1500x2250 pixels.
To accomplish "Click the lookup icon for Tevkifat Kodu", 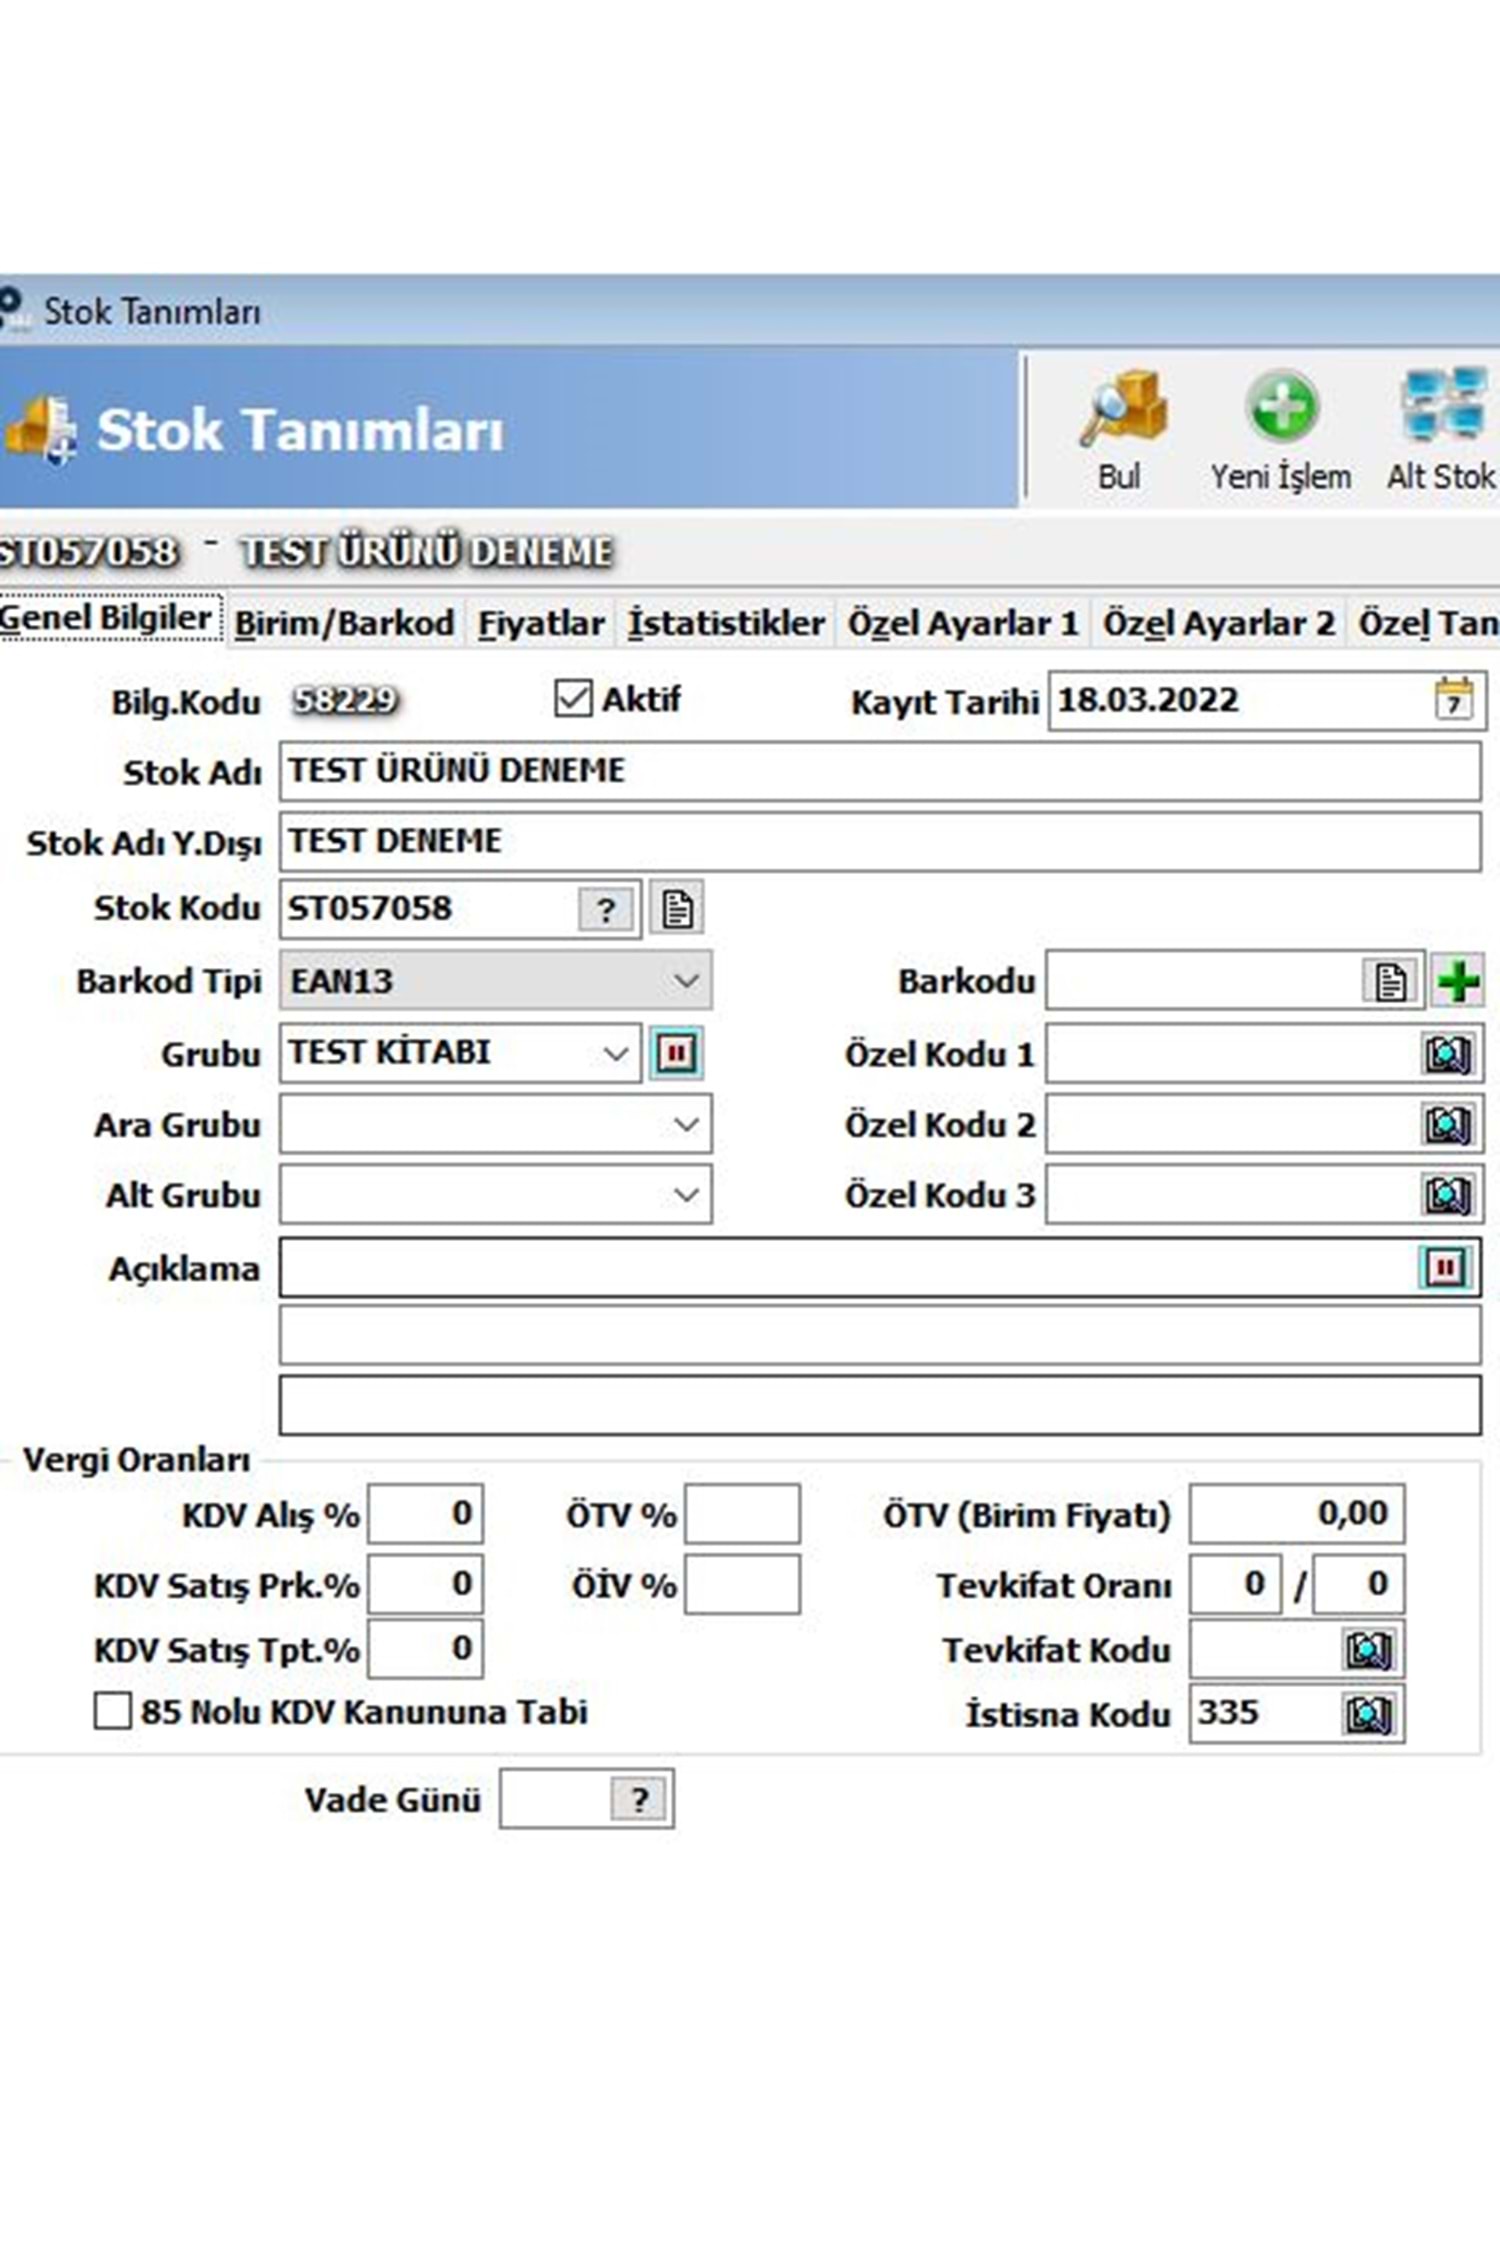I will (1368, 1650).
